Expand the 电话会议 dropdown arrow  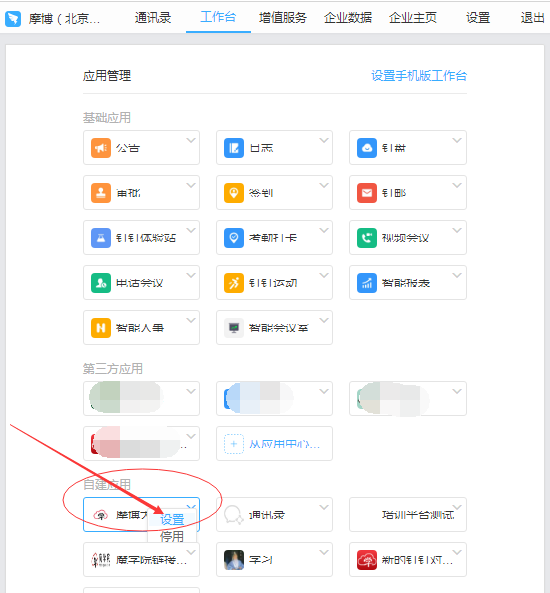191,275
